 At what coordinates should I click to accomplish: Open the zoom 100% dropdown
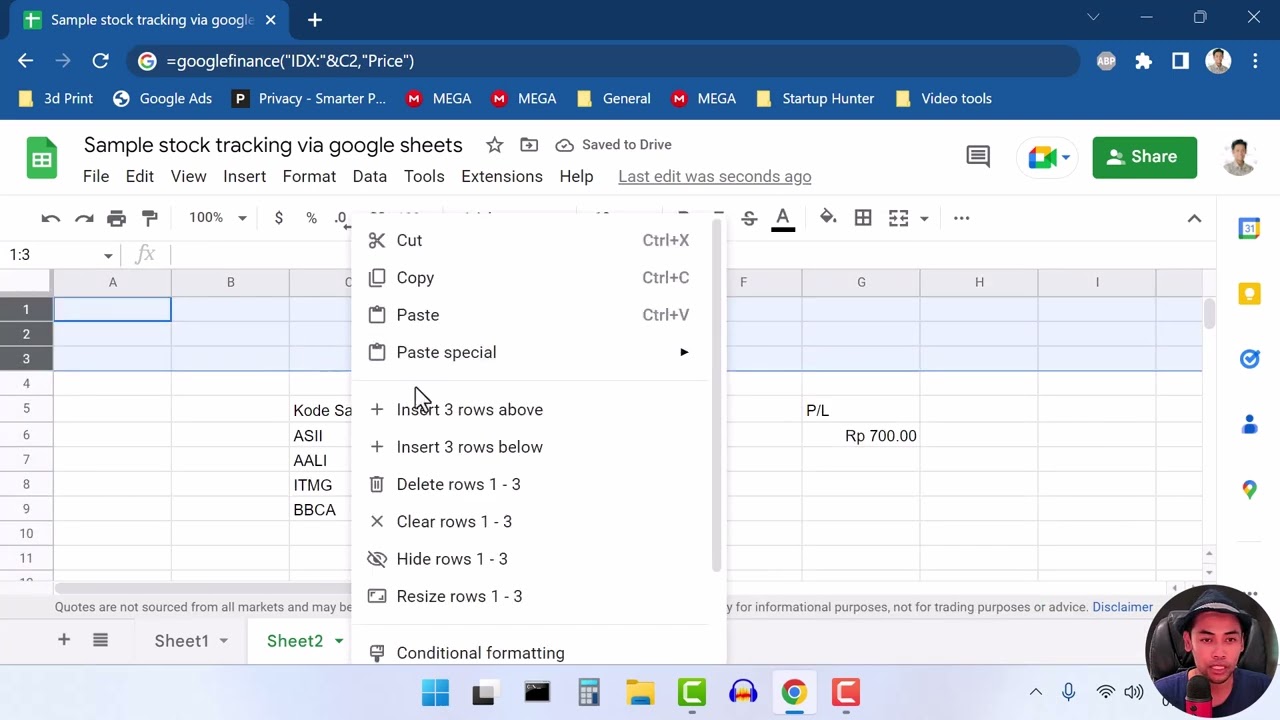[x=218, y=218]
